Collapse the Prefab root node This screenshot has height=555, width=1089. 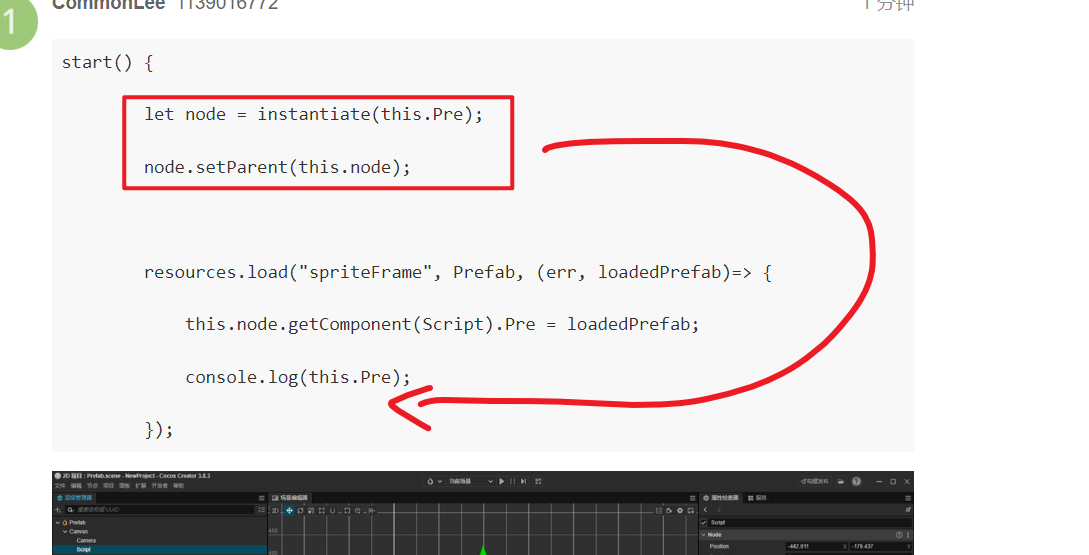pos(58,522)
